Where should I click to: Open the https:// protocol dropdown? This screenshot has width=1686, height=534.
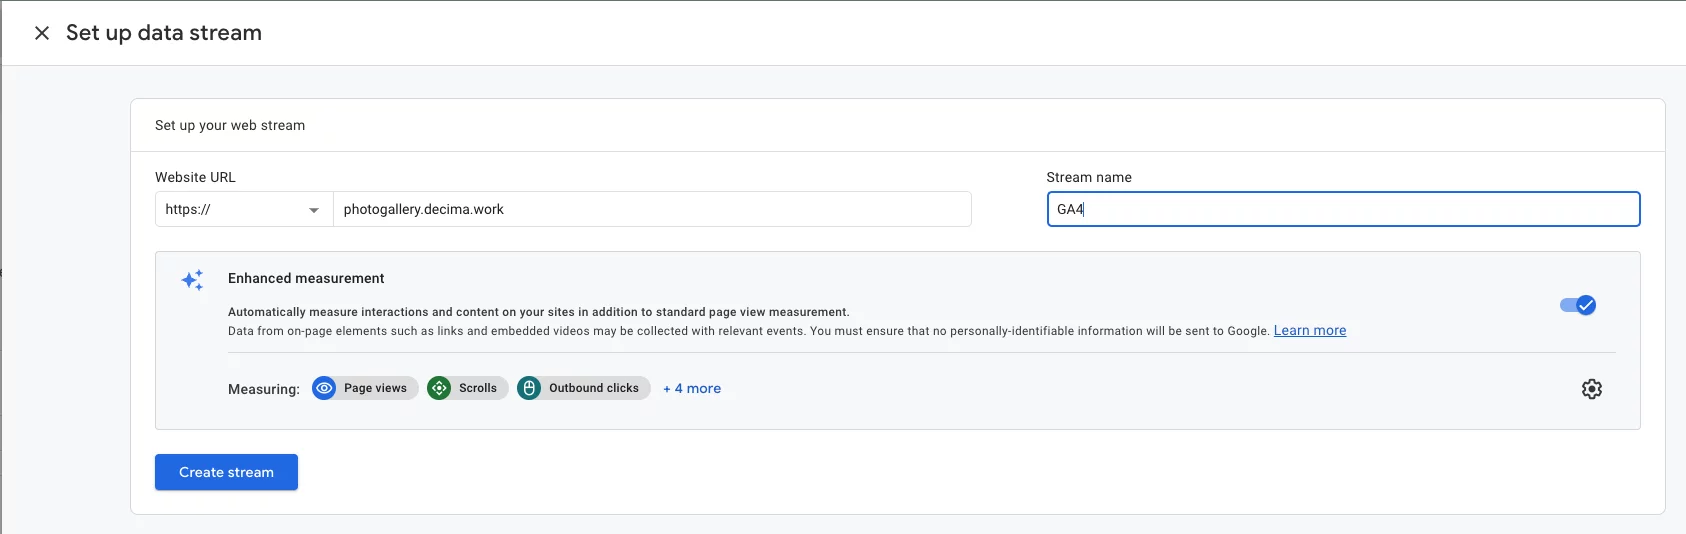click(243, 209)
